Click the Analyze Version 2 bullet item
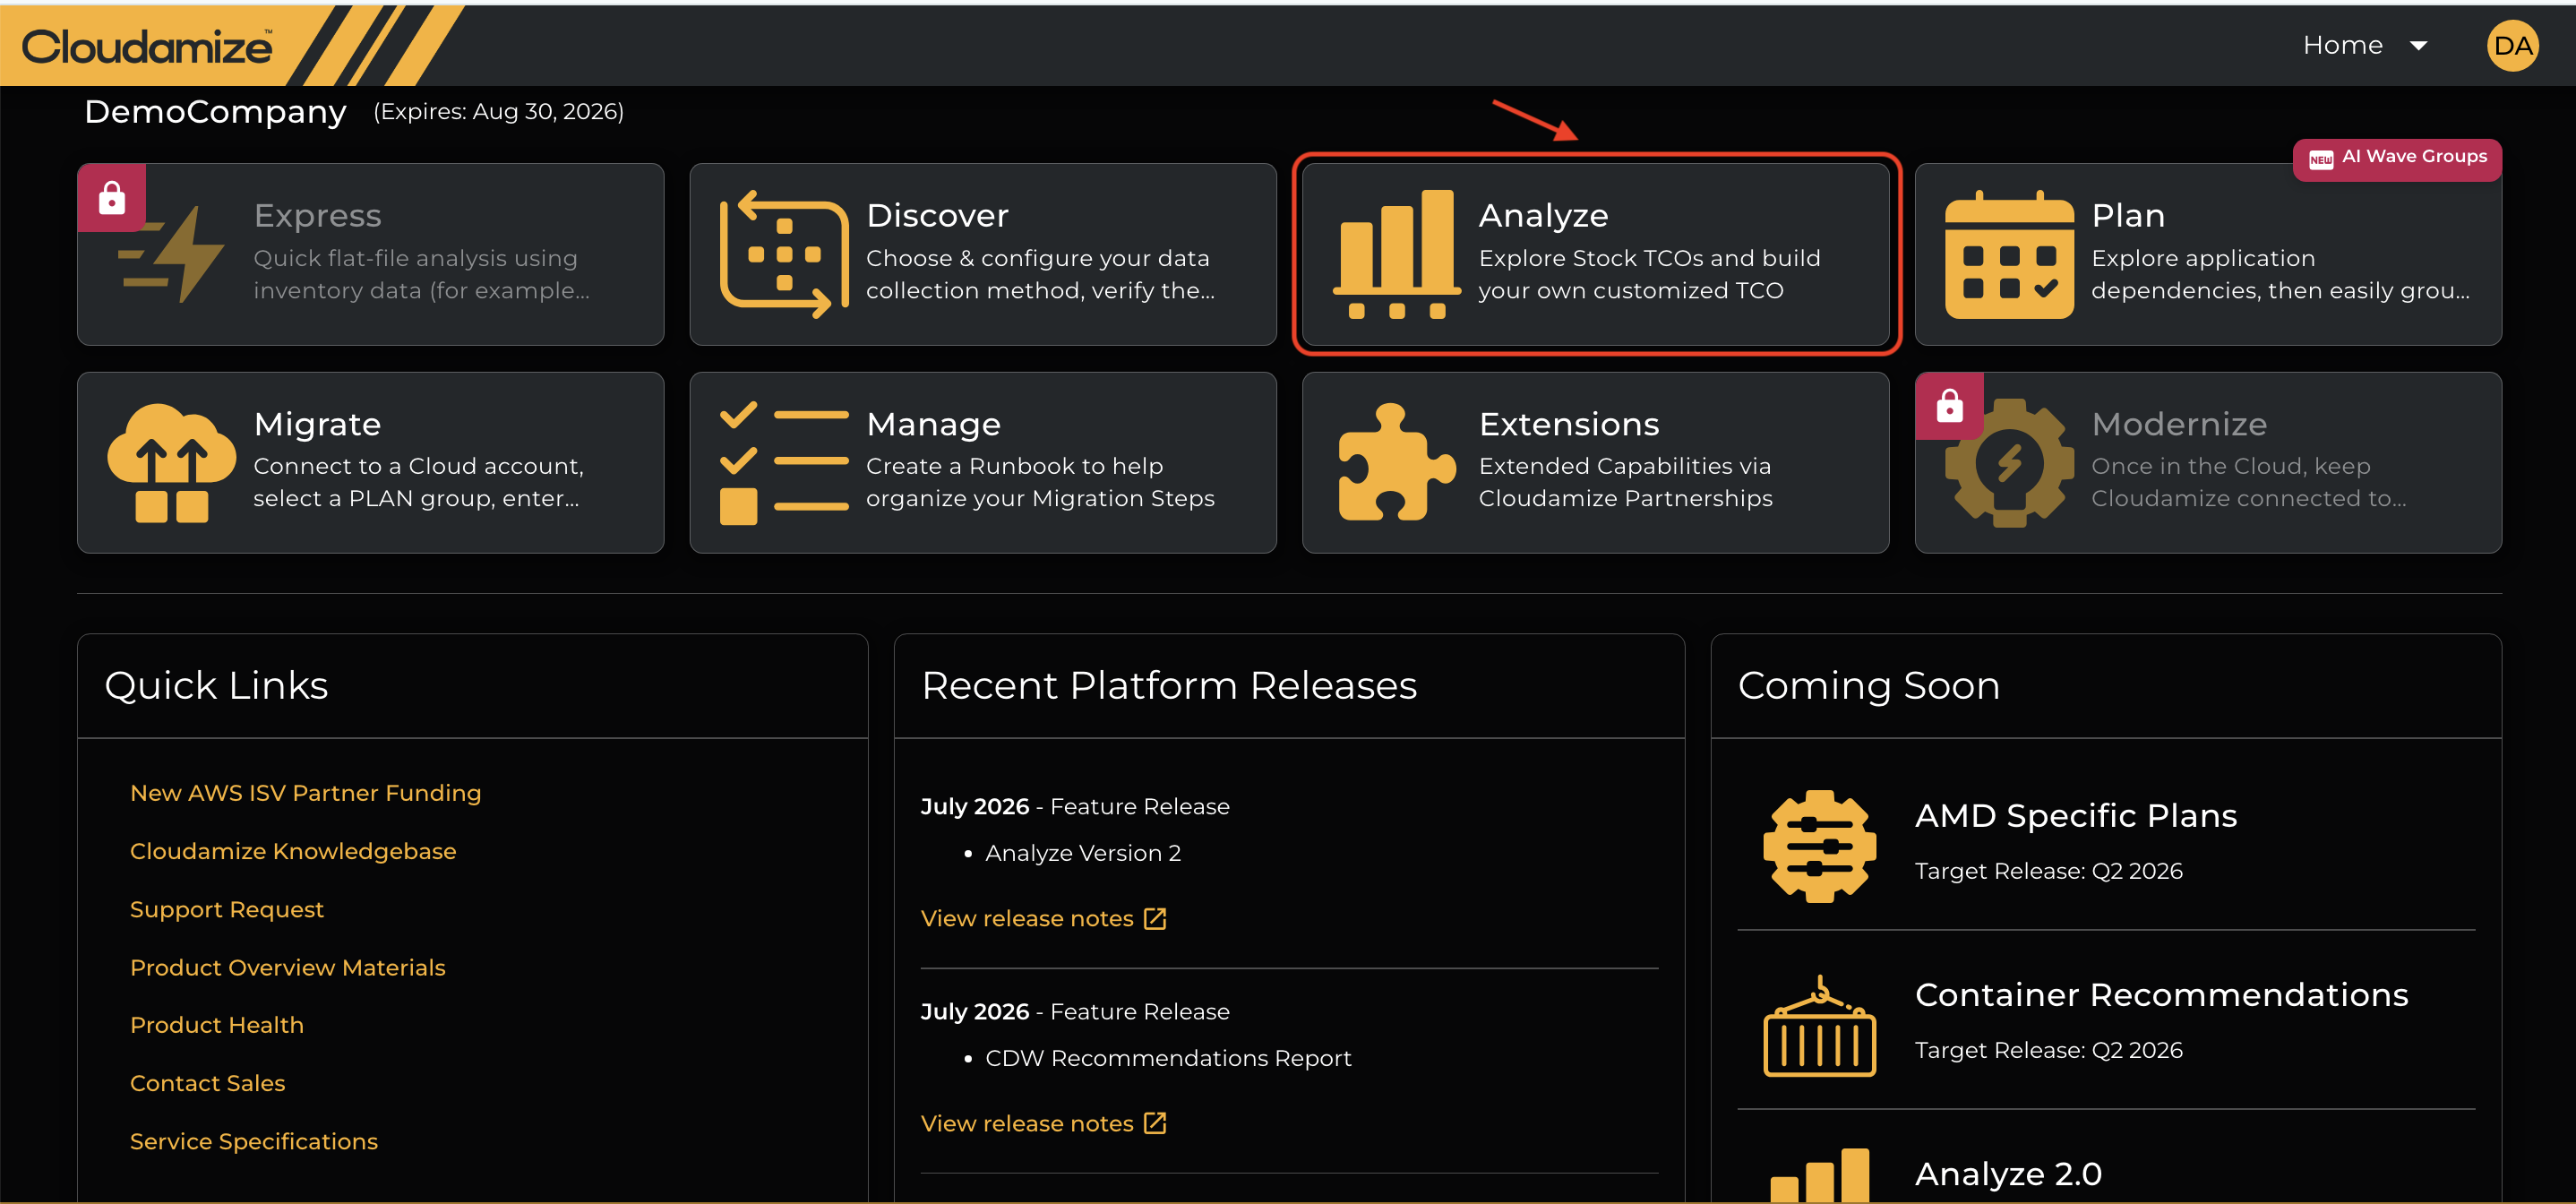Screen dimensions: 2576x1204 pyautogui.click(x=1083, y=853)
